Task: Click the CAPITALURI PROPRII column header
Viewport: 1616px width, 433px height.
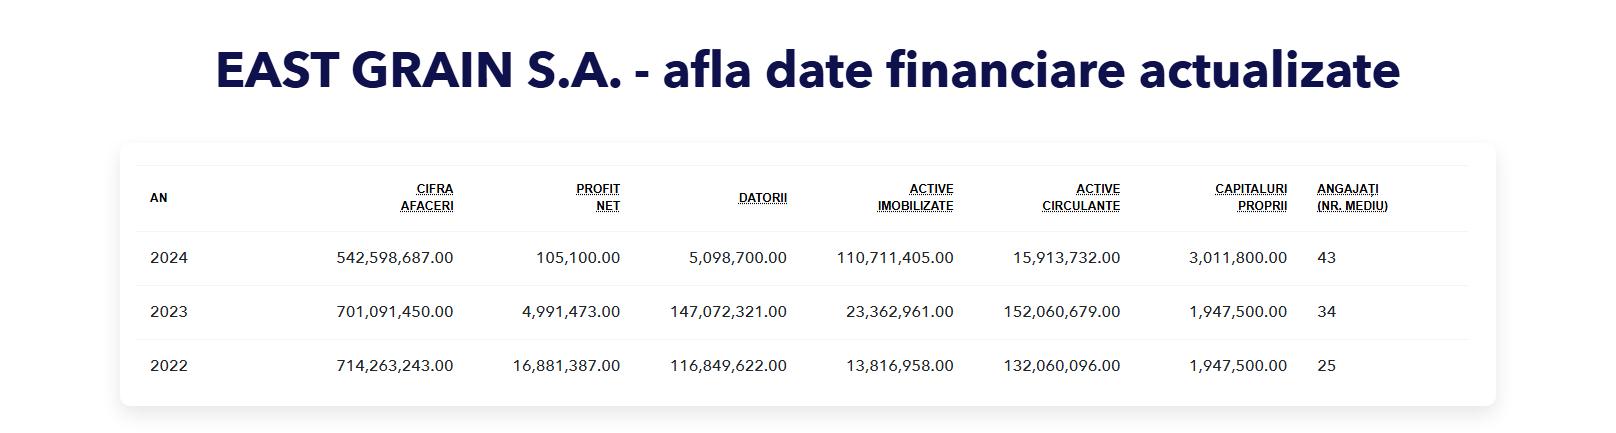Action: pos(1251,198)
